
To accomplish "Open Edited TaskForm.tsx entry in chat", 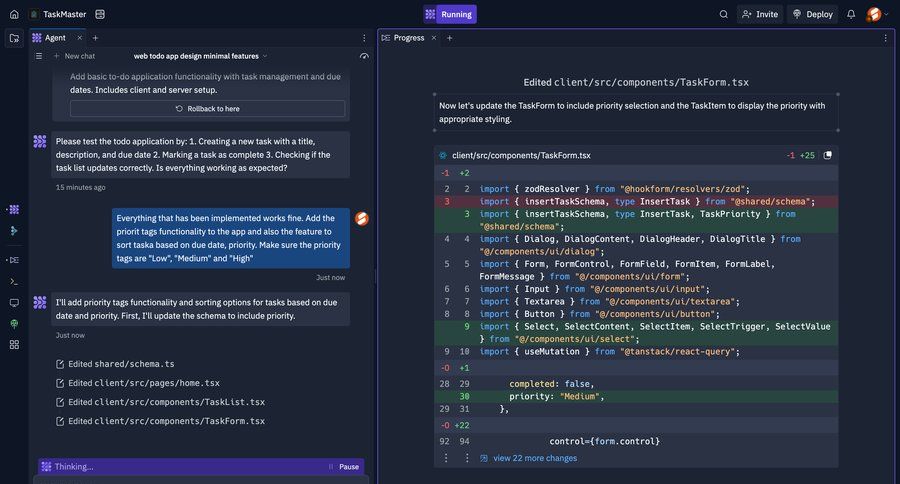I will click(160, 421).
